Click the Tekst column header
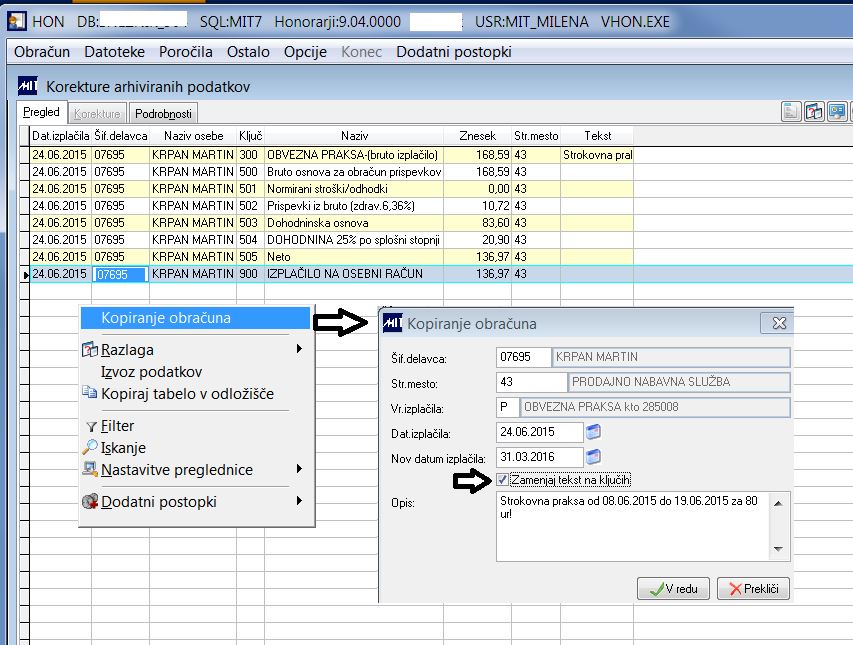This screenshot has width=853, height=645. (597, 135)
